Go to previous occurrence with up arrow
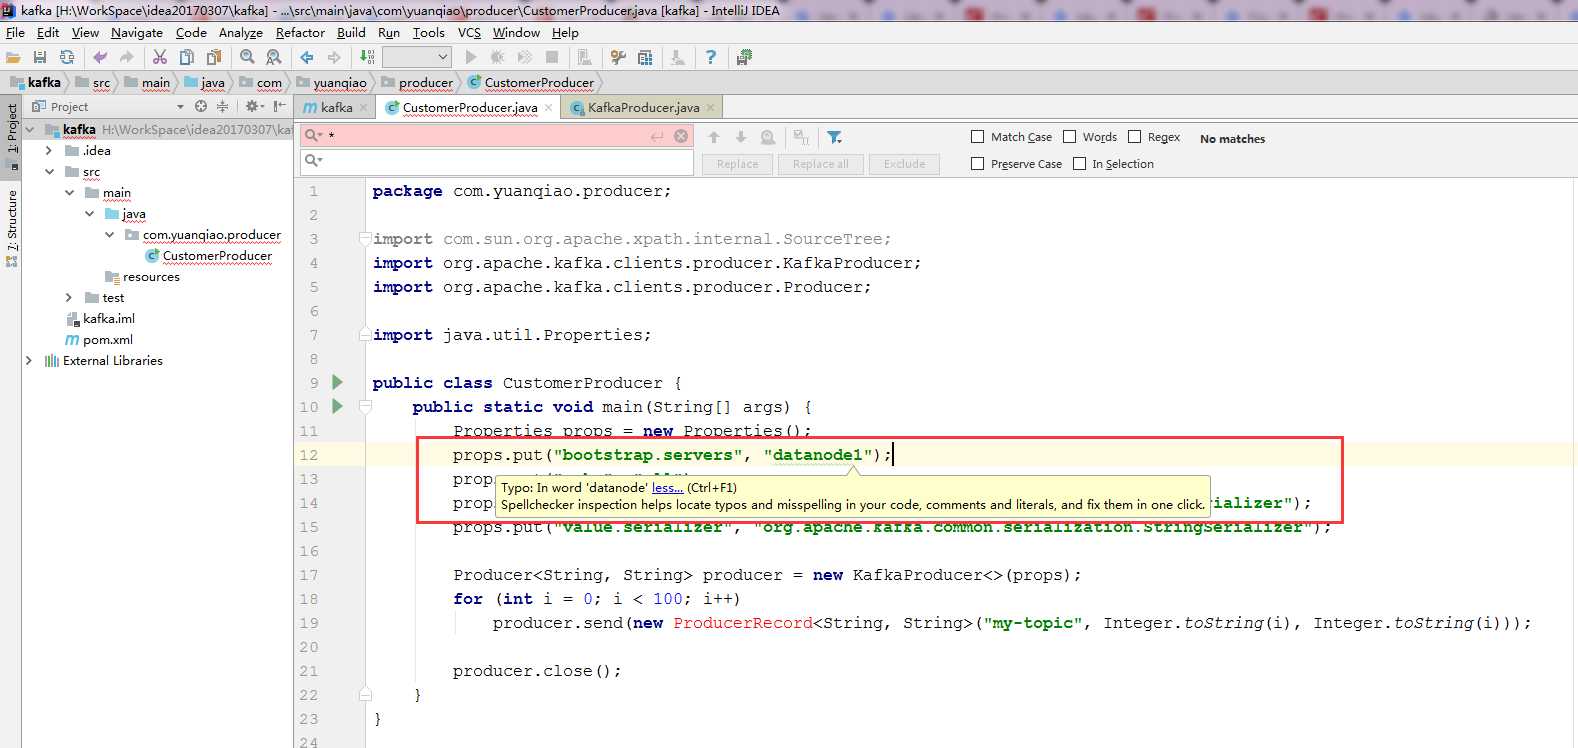The image size is (1578, 748). [x=714, y=137]
